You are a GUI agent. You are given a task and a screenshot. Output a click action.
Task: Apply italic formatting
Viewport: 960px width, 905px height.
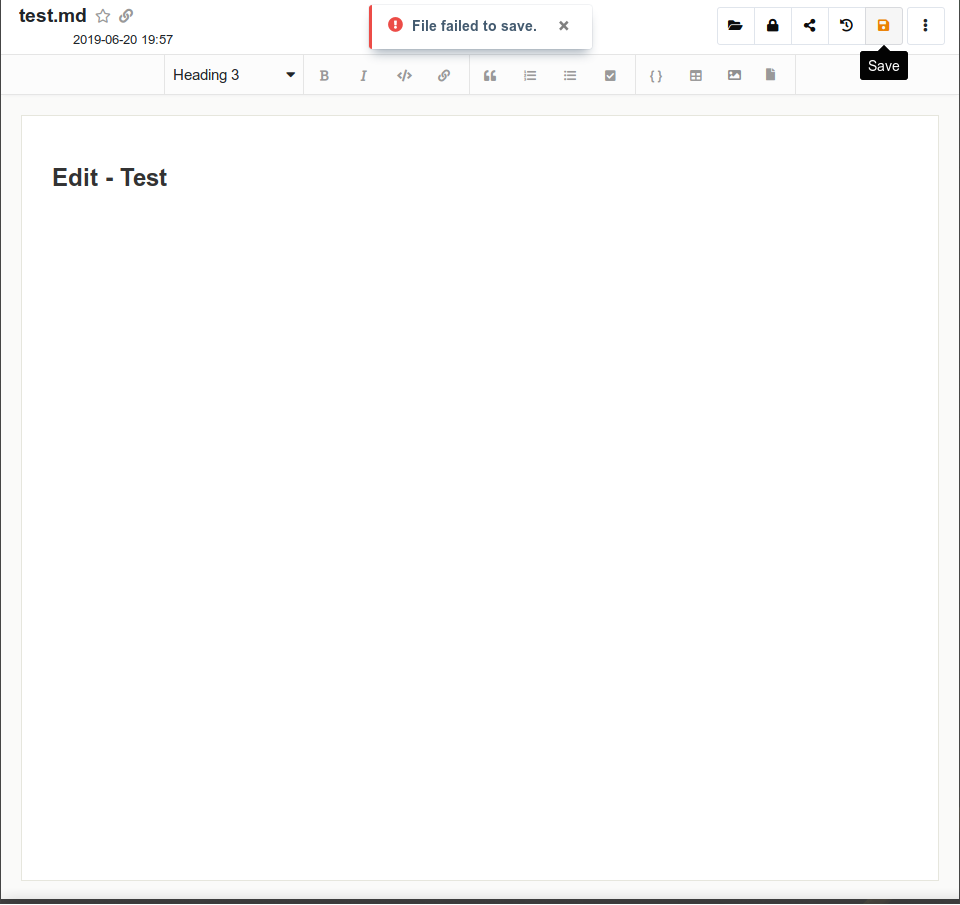pyautogui.click(x=364, y=75)
